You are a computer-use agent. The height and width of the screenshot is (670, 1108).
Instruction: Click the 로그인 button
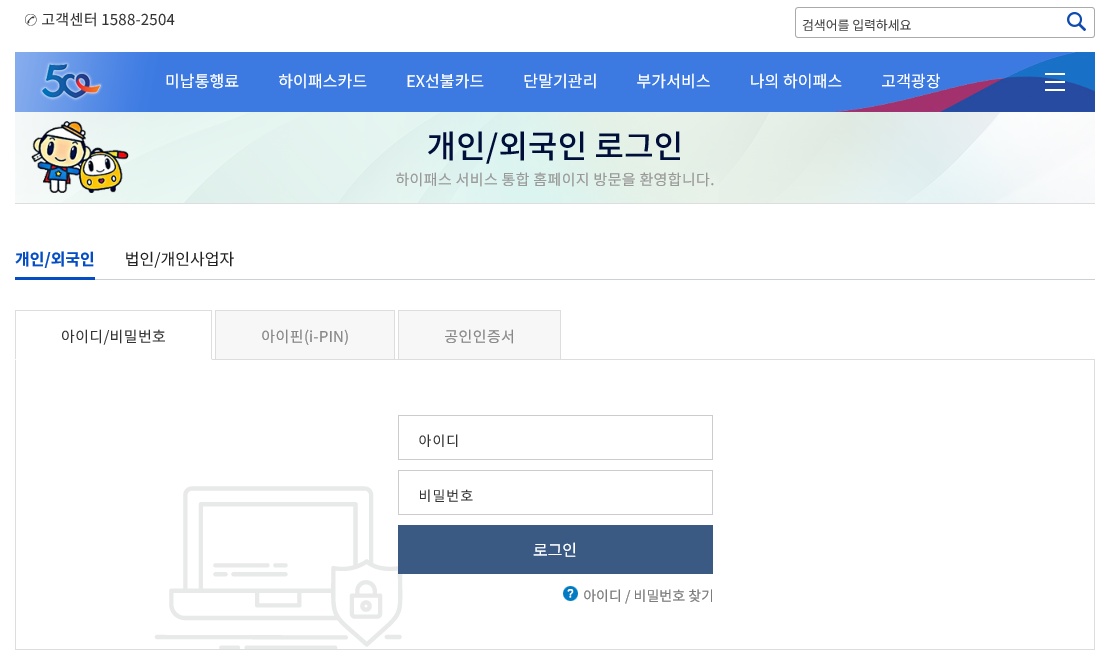pyautogui.click(x=555, y=549)
